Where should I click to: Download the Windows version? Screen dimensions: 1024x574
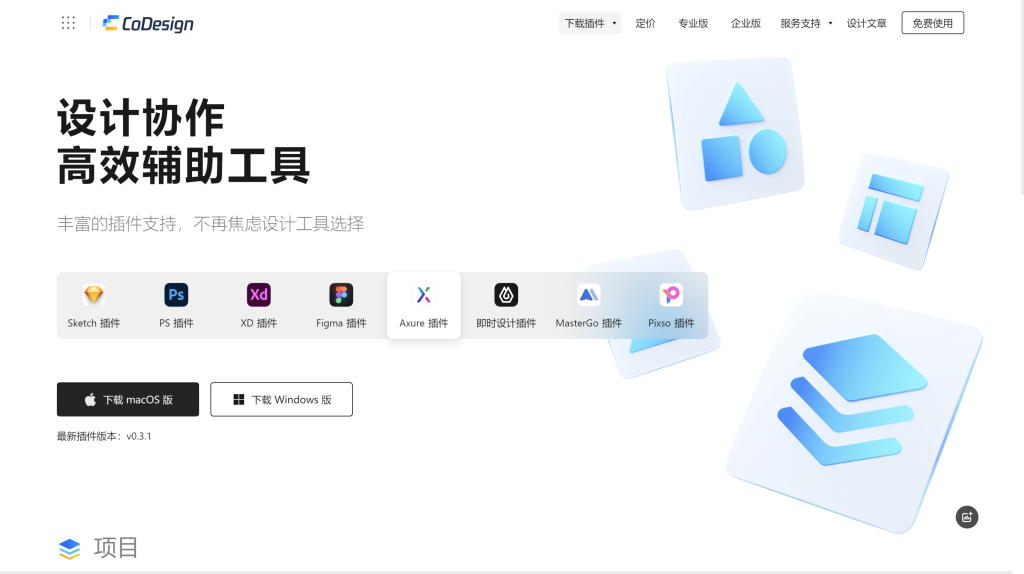pyautogui.click(x=281, y=399)
